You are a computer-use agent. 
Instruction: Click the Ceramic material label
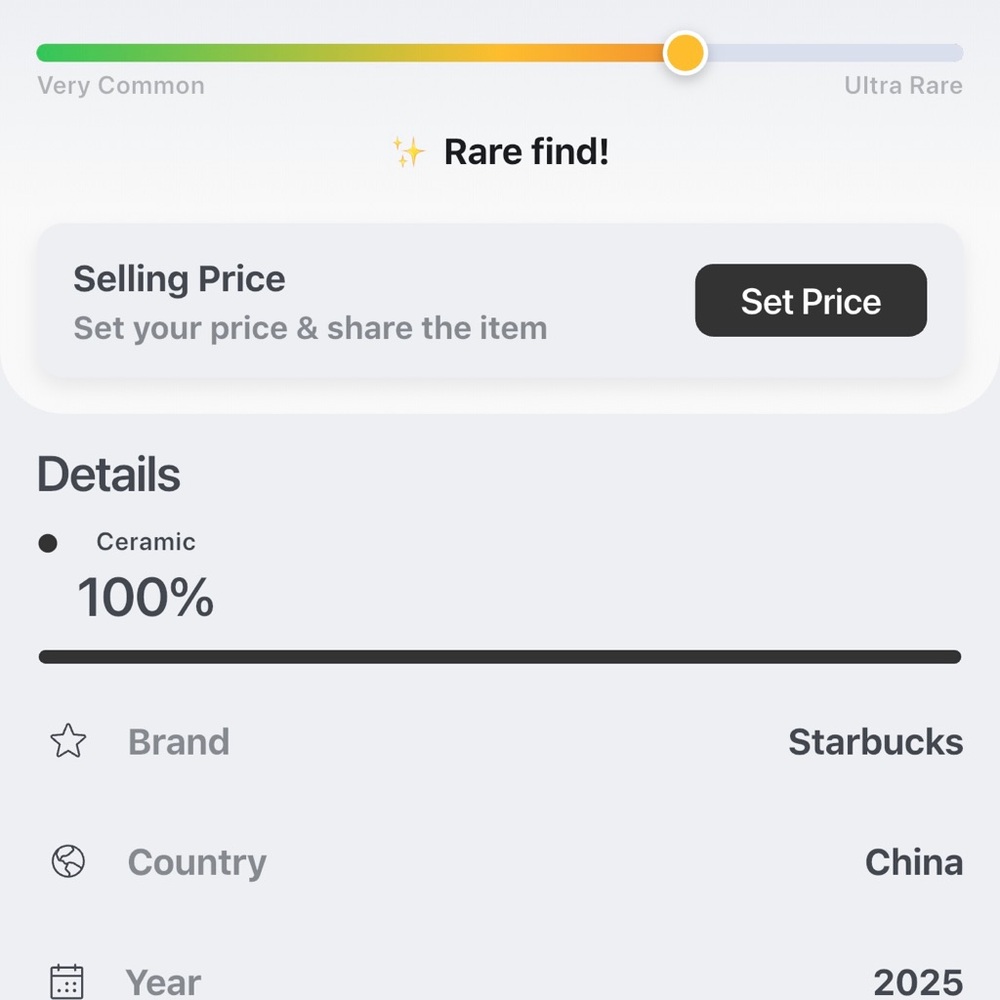pos(146,542)
